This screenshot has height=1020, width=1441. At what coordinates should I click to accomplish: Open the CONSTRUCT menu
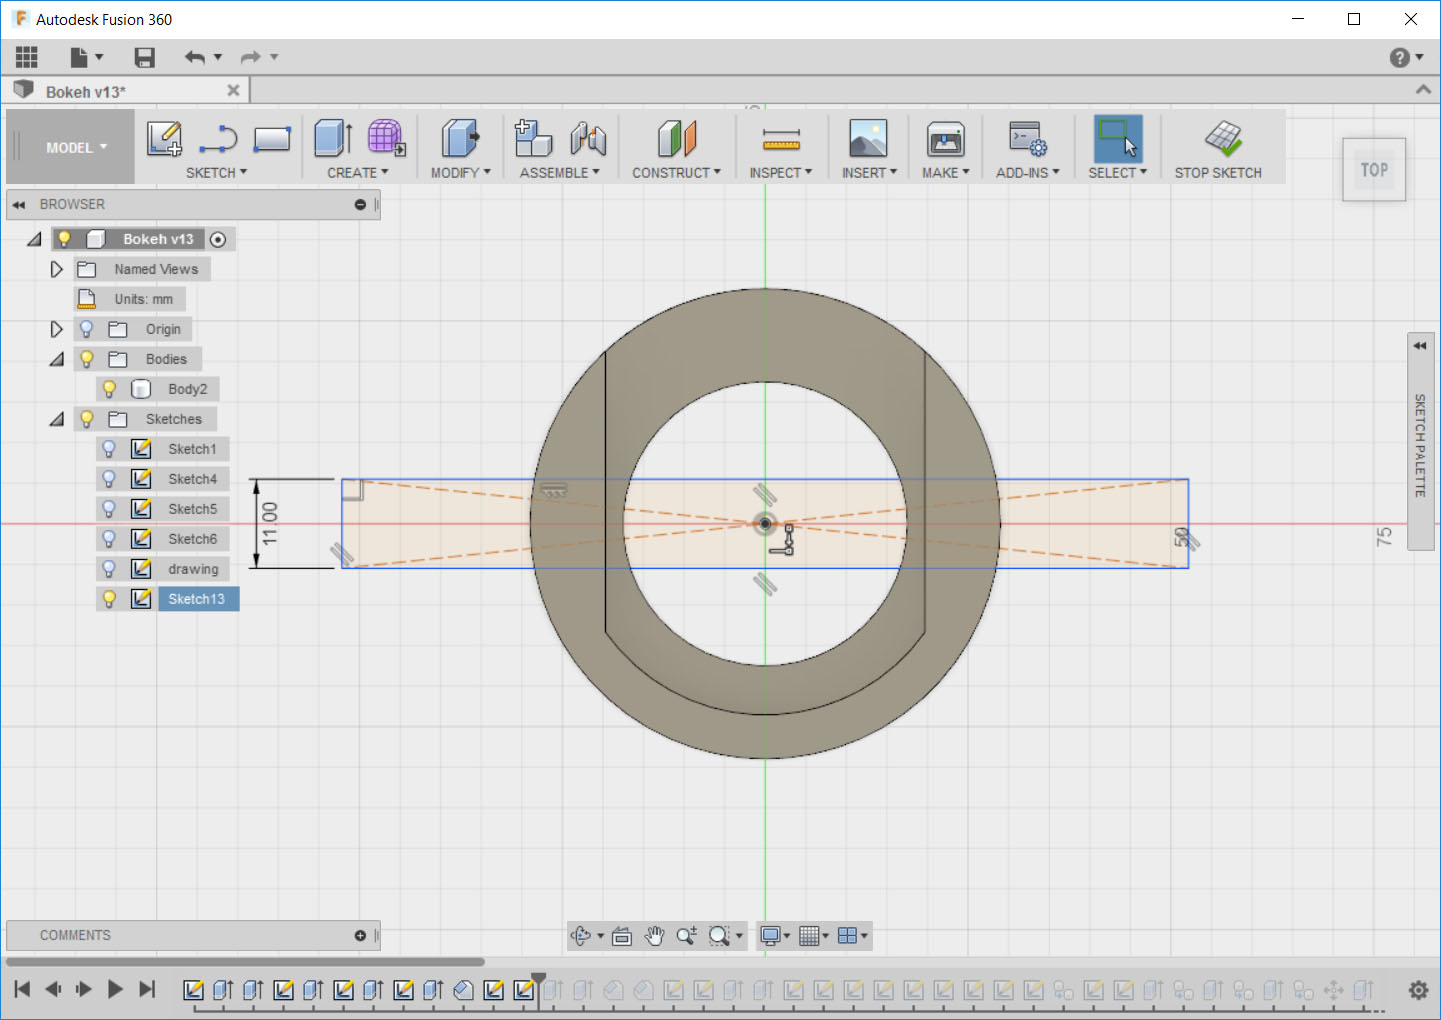click(x=676, y=173)
